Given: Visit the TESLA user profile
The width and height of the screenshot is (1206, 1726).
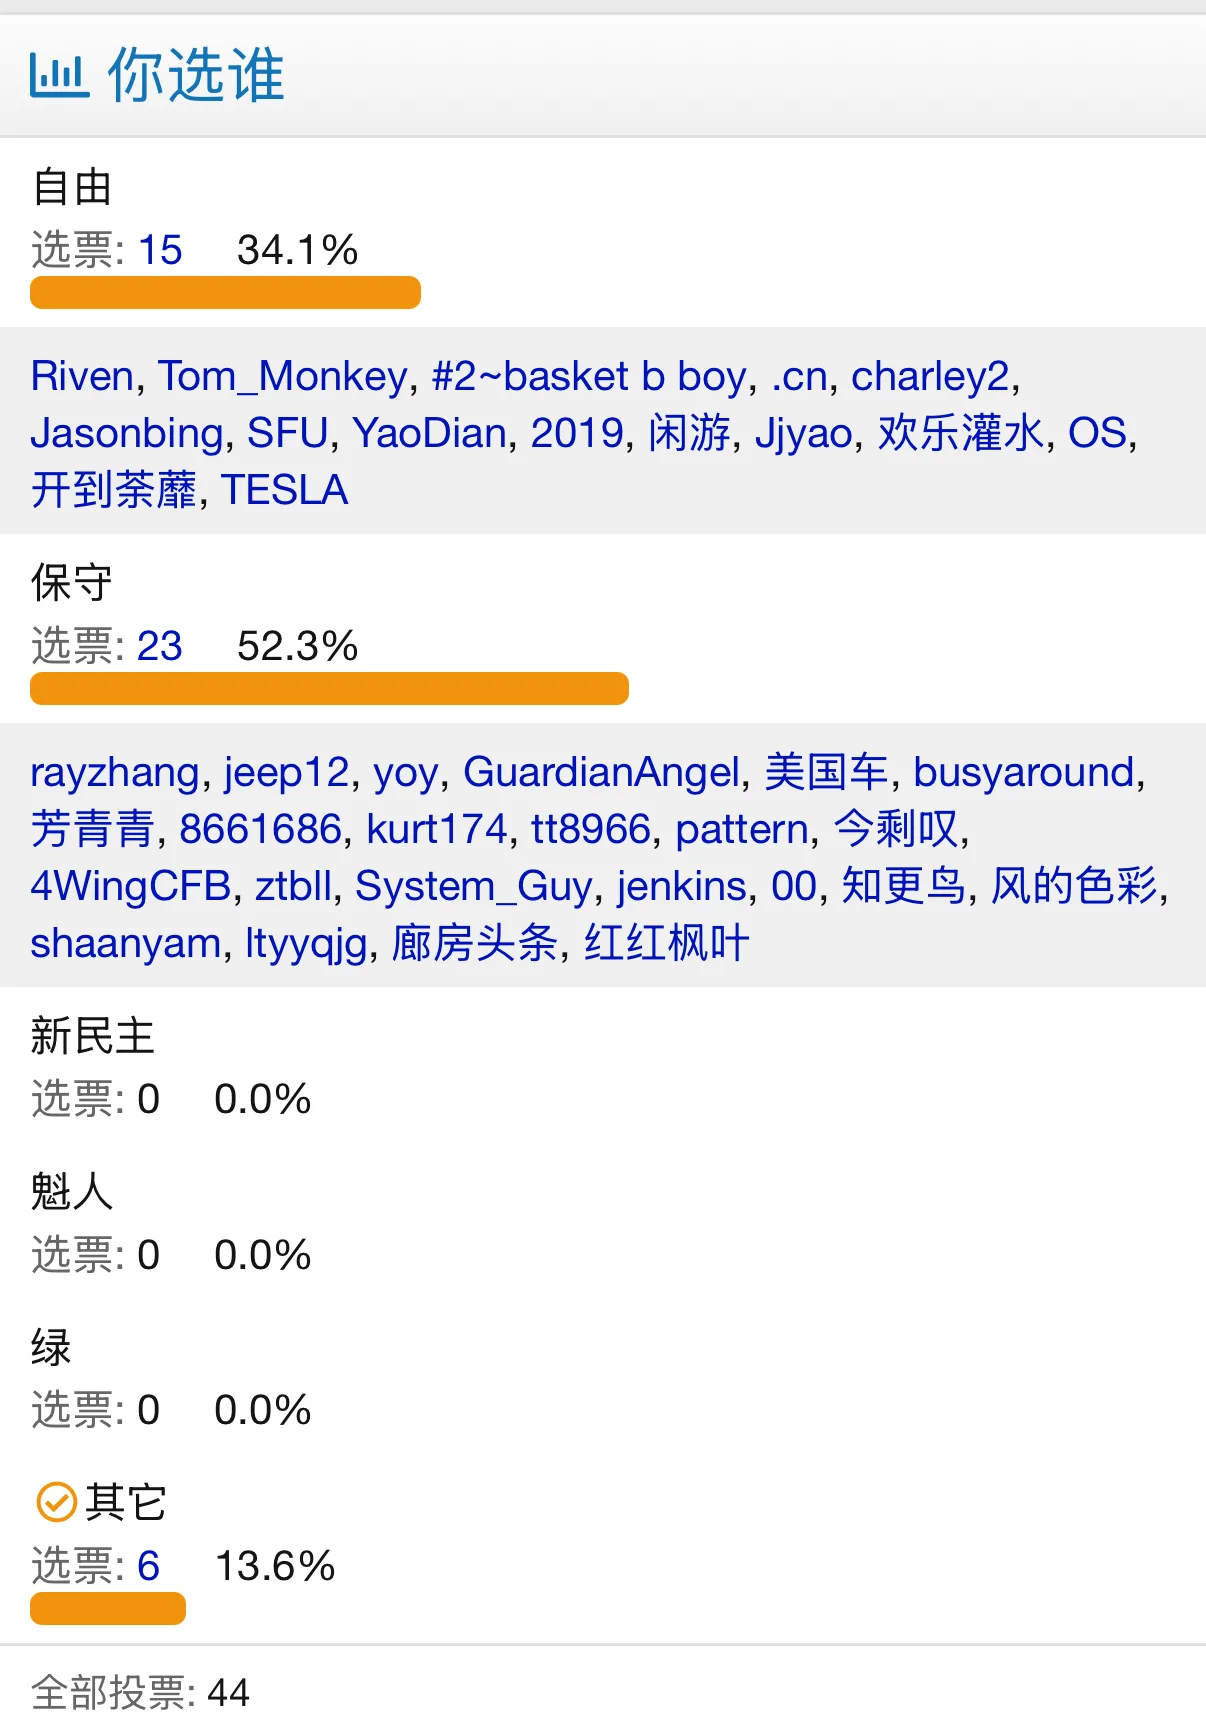Looking at the screenshot, I should coord(285,490).
